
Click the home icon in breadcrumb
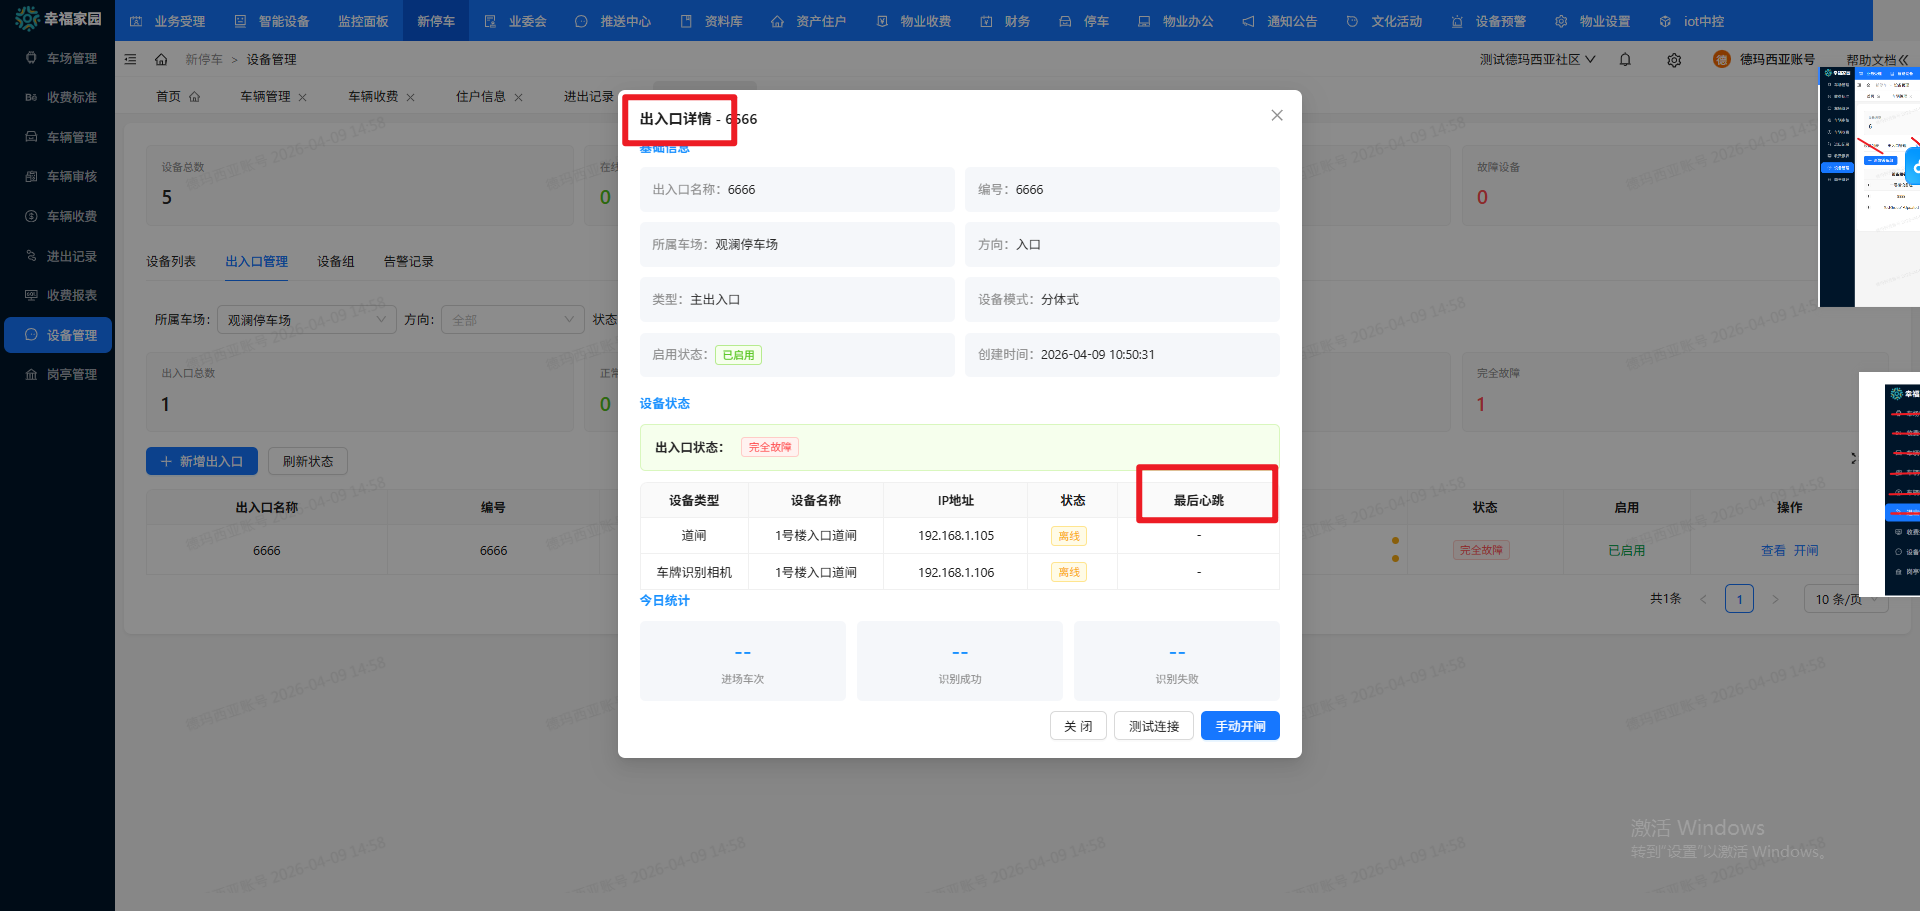pyautogui.click(x=161, y=60)
